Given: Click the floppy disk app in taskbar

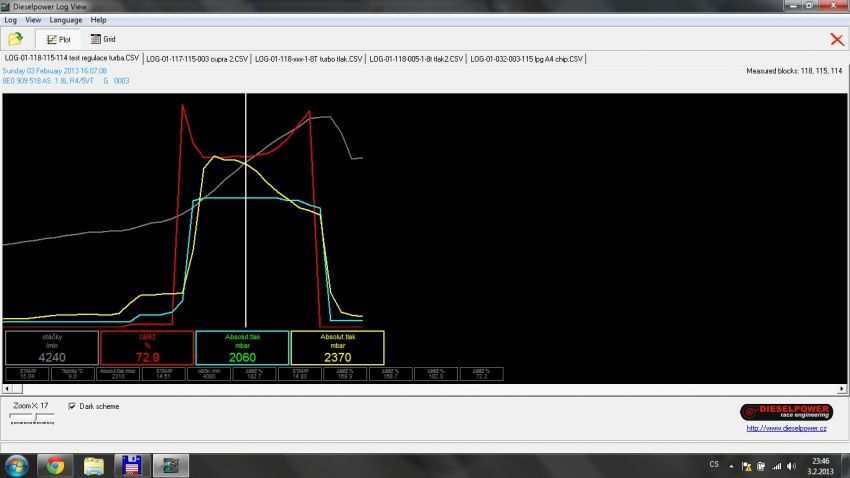Looking at the screenshot, I should click(130, 465).
